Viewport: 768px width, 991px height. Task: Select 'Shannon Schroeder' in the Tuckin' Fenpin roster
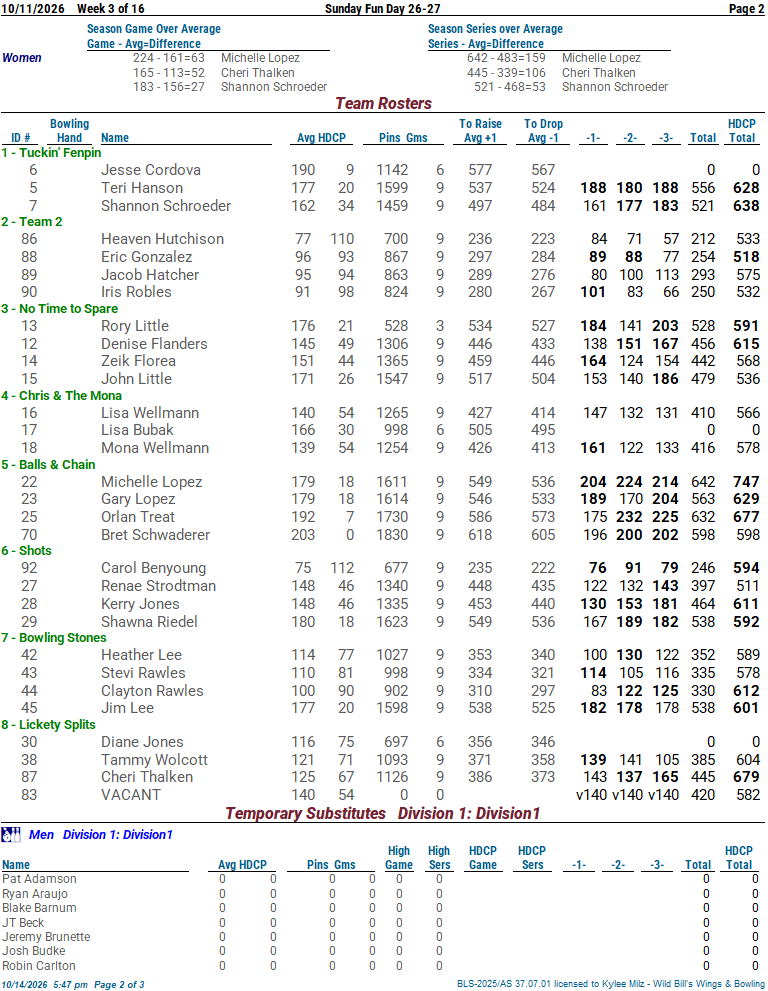(166, 206)
